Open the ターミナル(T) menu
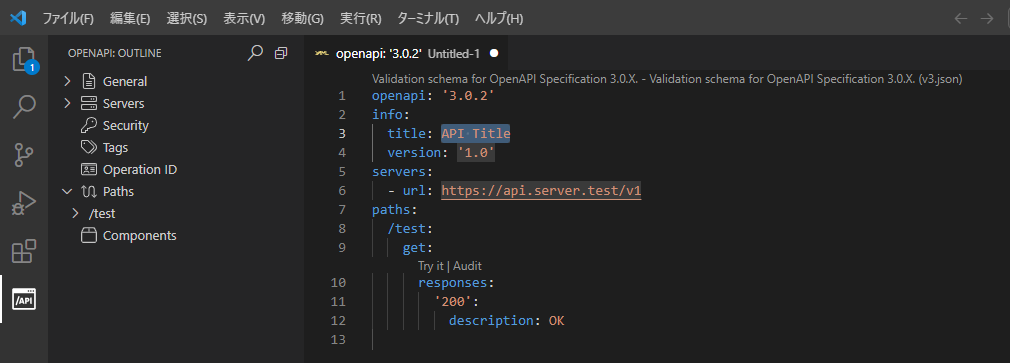This screenshot has width=1010, height=363. (x=428, y=19)
